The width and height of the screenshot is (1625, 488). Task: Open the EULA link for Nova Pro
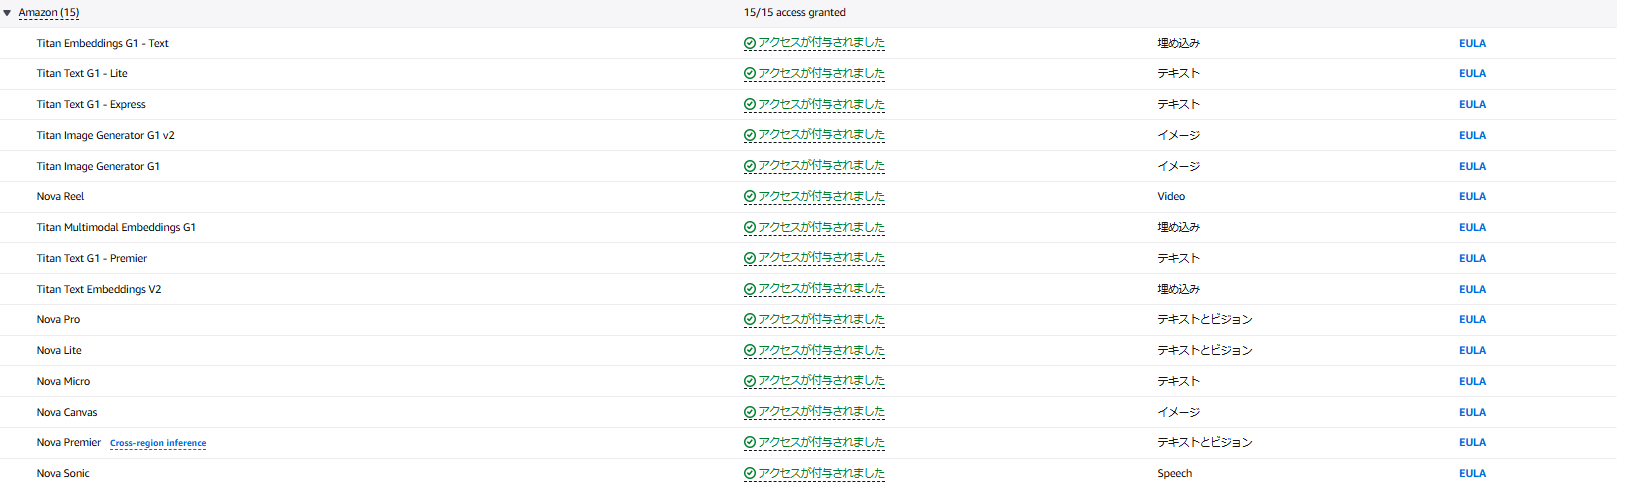pyautogui.click(x=1472, y=320)
